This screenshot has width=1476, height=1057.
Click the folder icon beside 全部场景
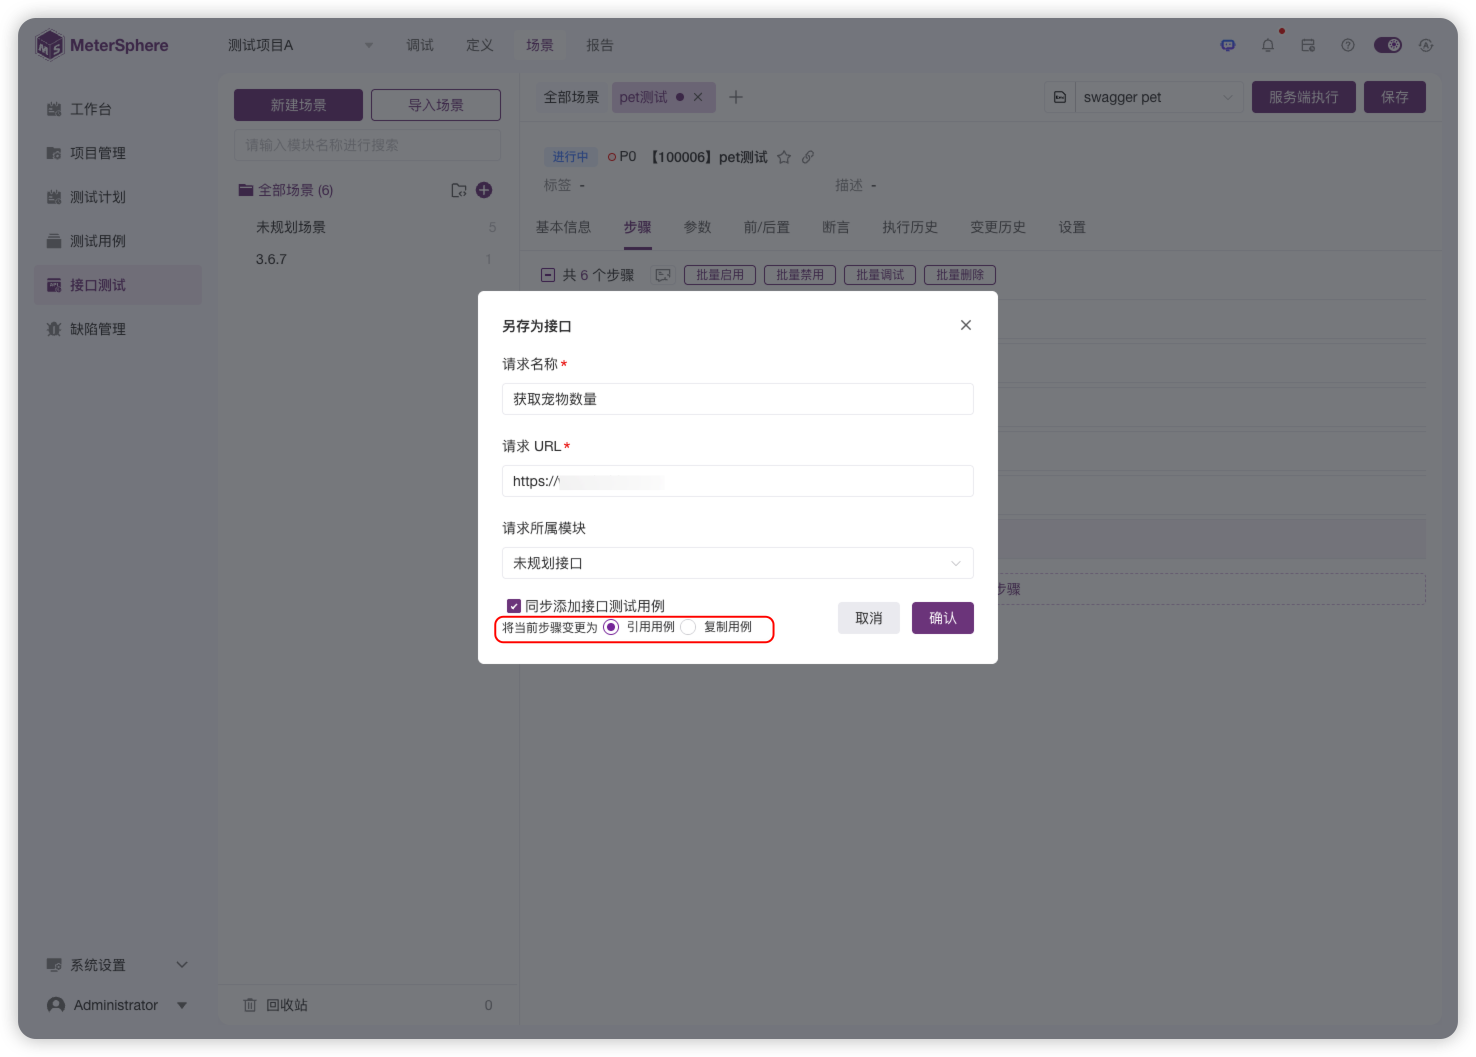coord(459,190)
